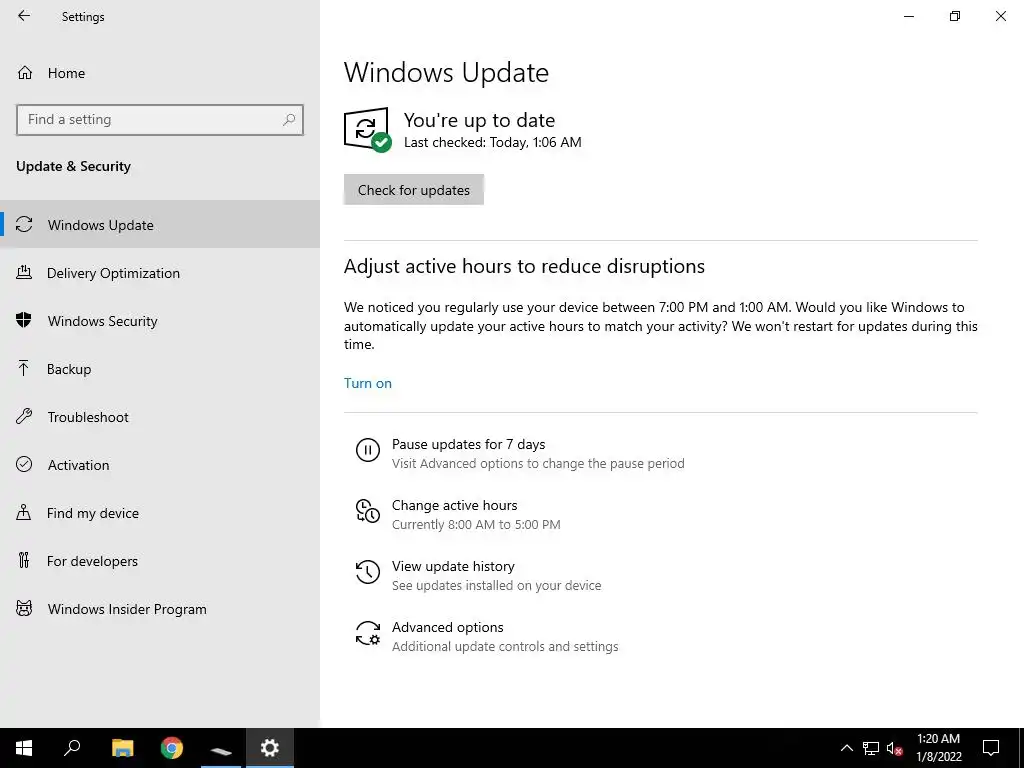1024x768 pixels.
Task: Click the Backup upward arrow icon
Action: tap(24, 368)
